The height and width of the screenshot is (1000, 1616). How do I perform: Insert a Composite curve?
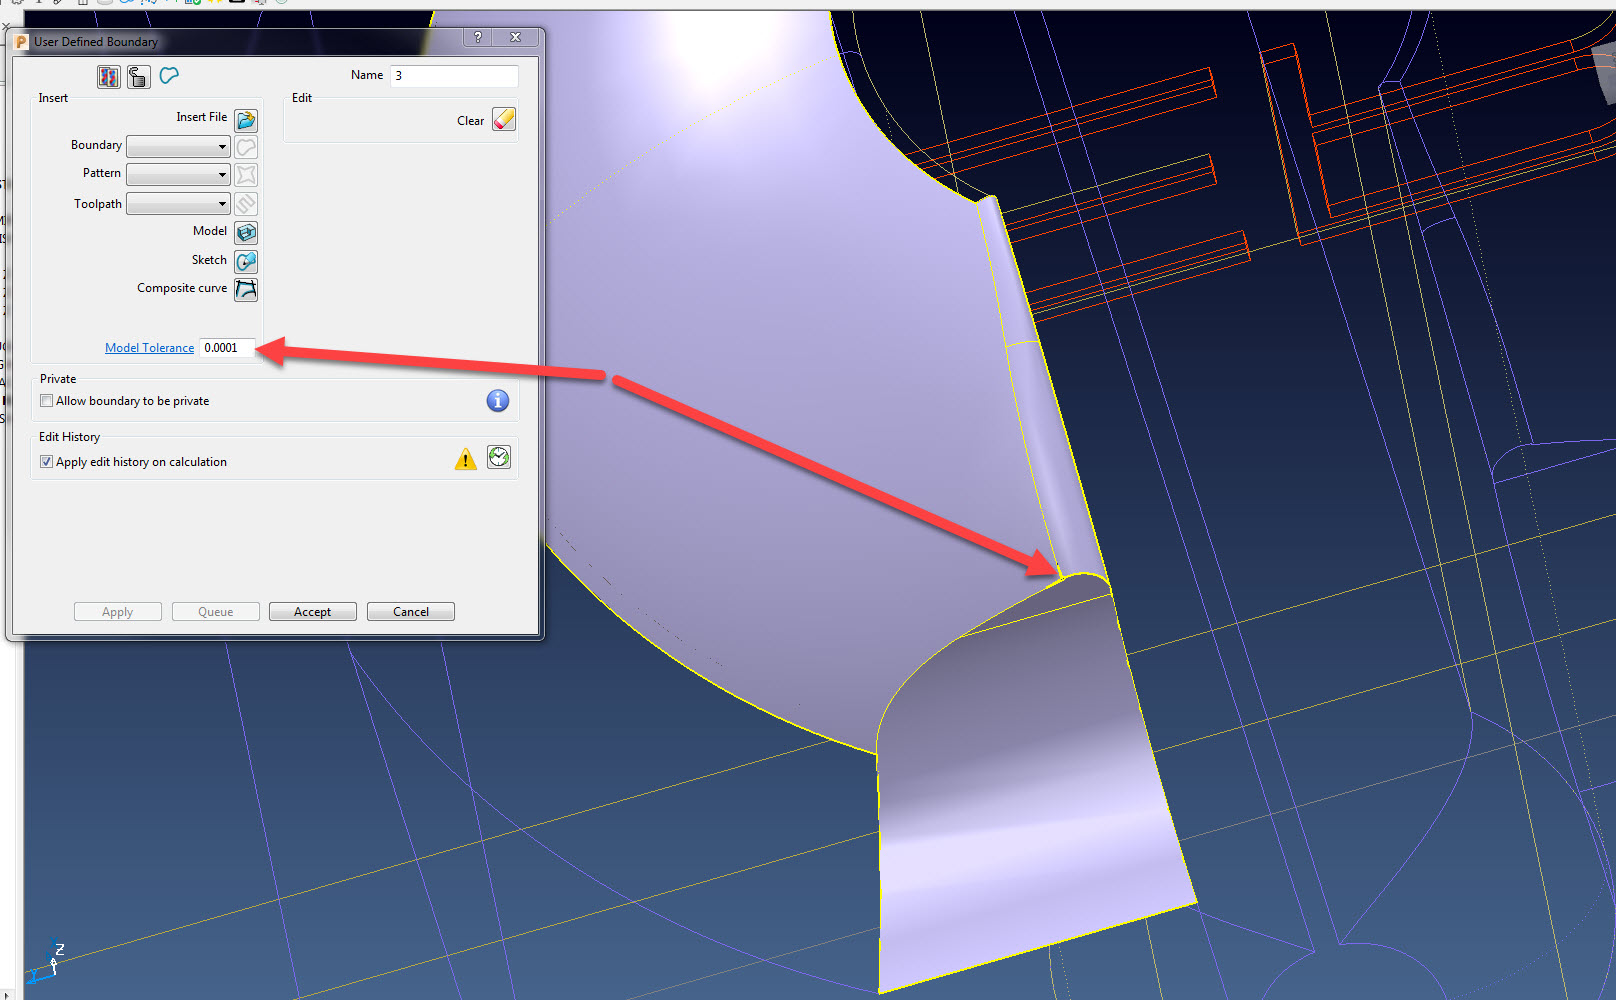245,290
